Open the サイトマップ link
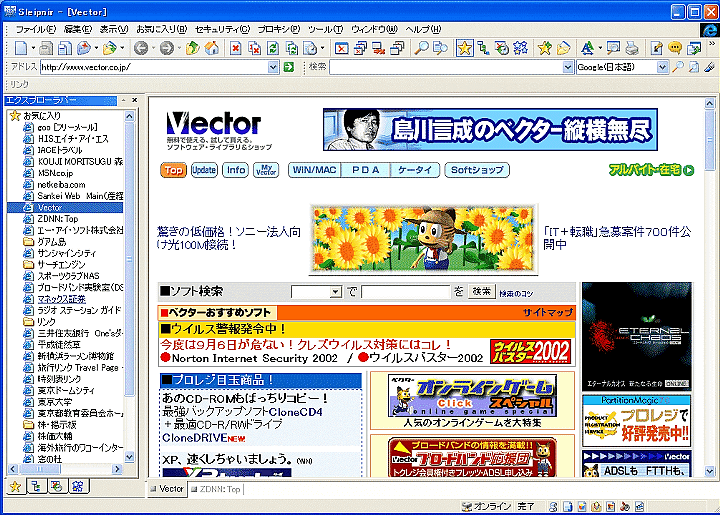 [x=548, y=313]
